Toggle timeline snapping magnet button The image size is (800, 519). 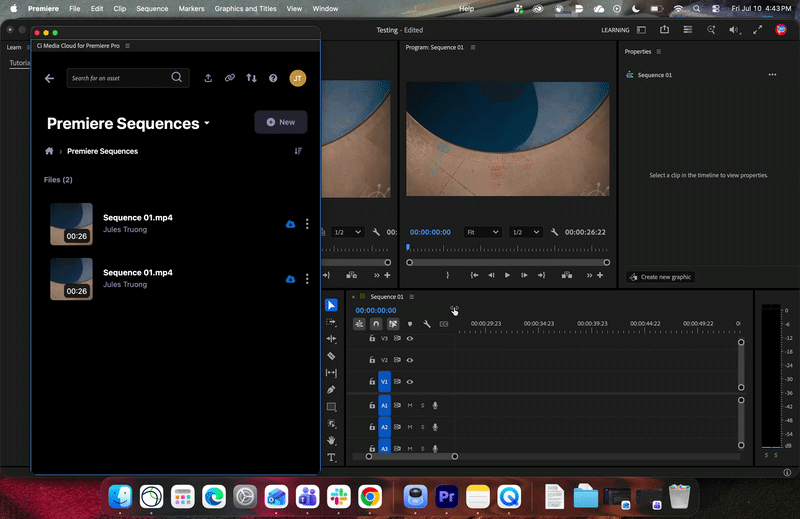pyautogui.click(x=376, y=324)
